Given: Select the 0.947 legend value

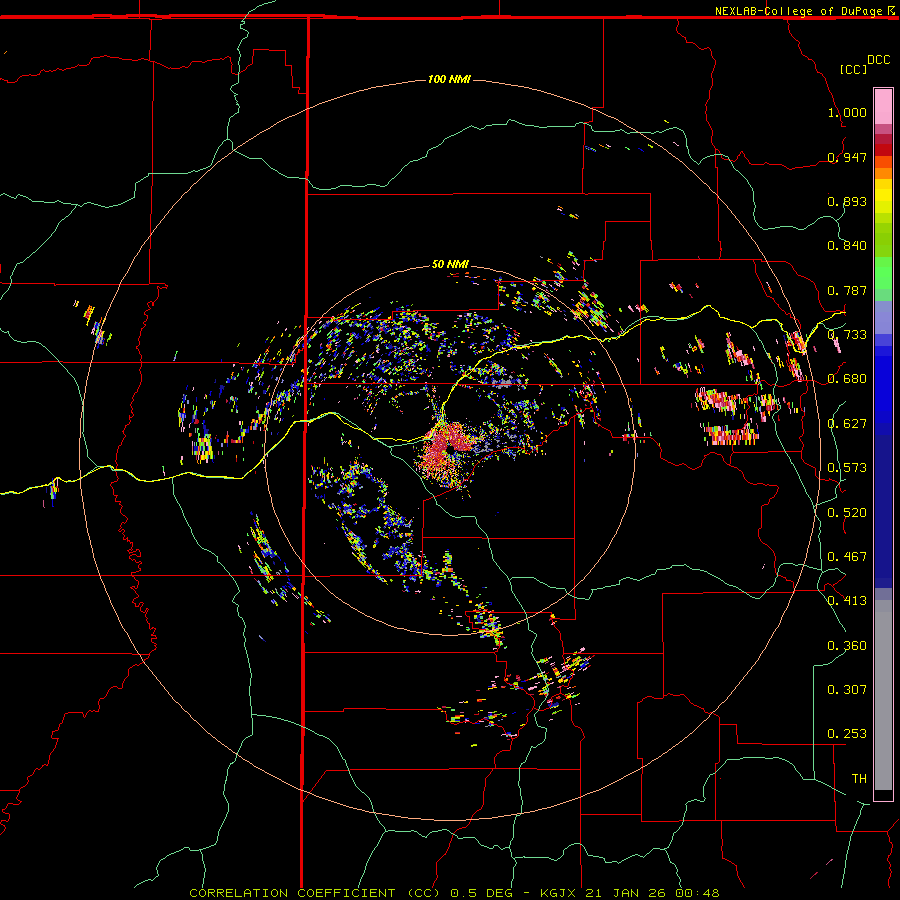Looking at the screenshot, I should pos(847,157).
